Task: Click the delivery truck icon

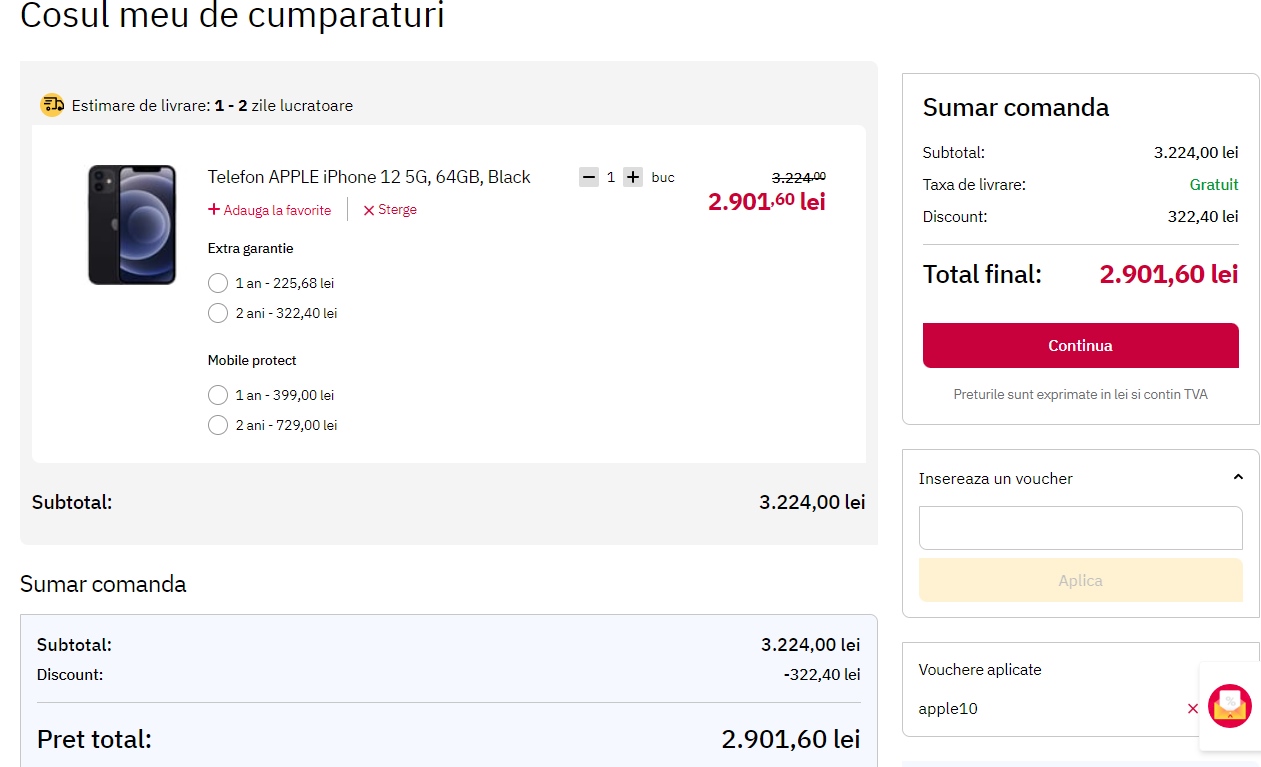Action: pyautogui.click(x=52, y=105)
